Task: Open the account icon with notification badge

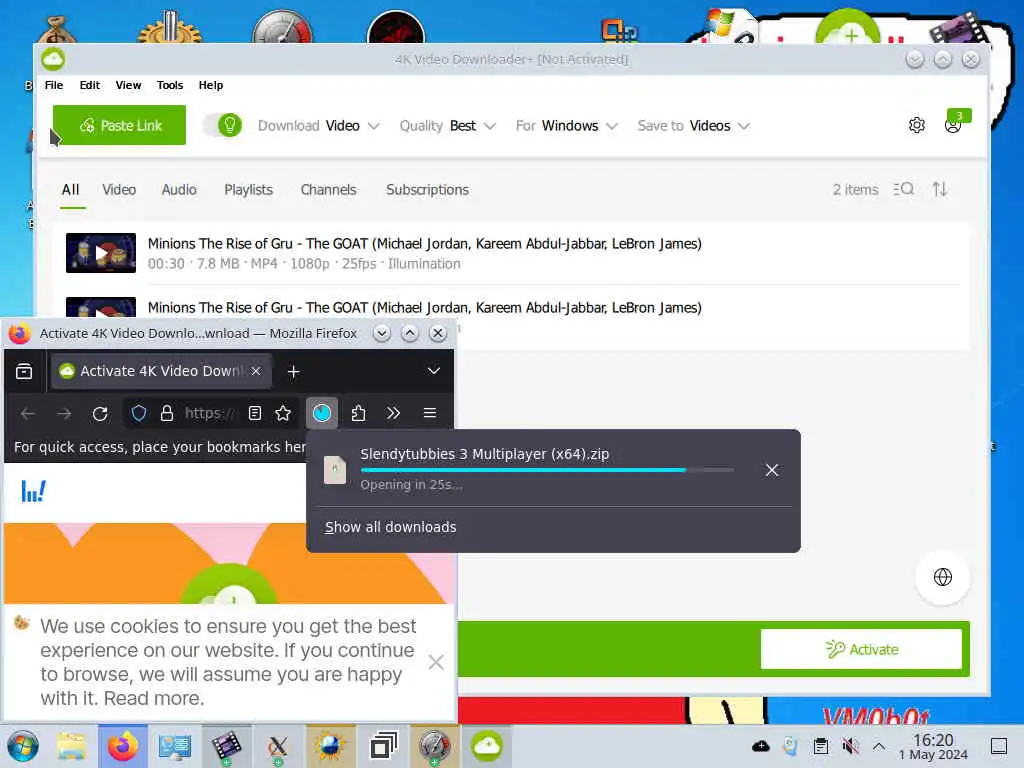Action: (x=954, y=123)
